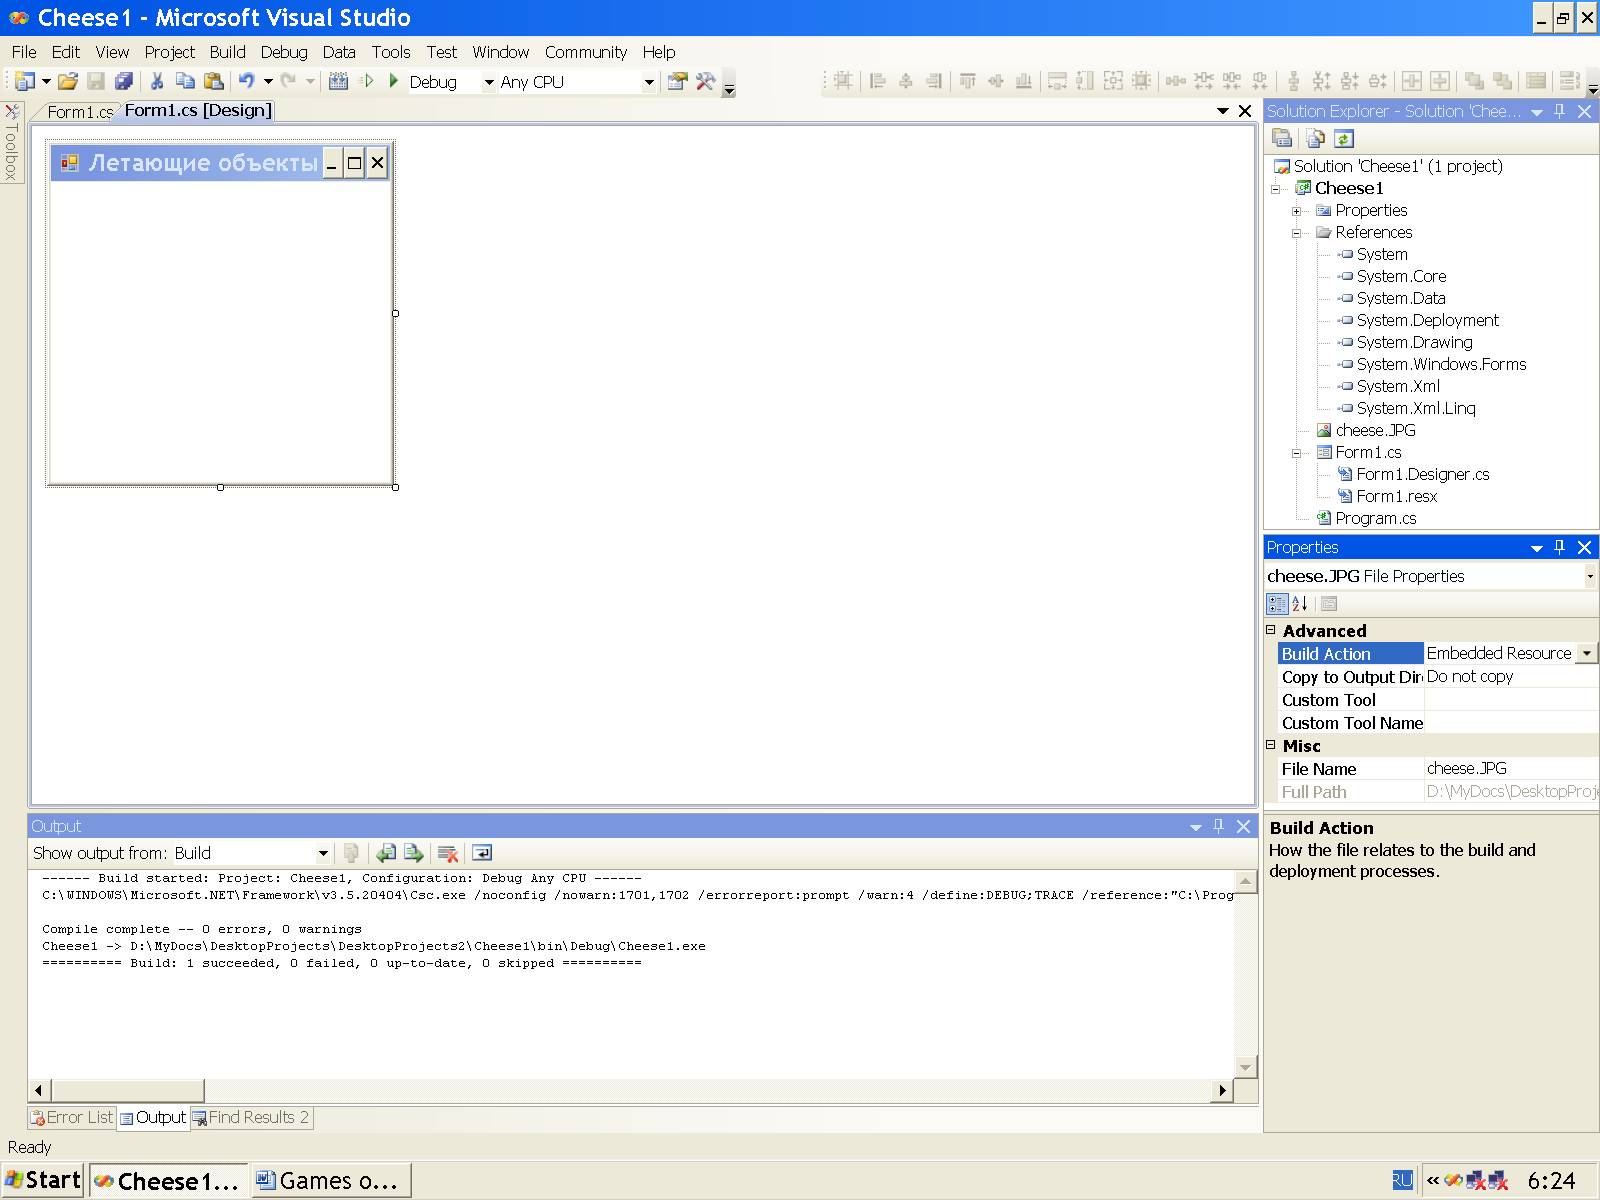1600x1200 pixels.
Task: Click the Open File toolbar icon
Action: (x=67, y=82)
